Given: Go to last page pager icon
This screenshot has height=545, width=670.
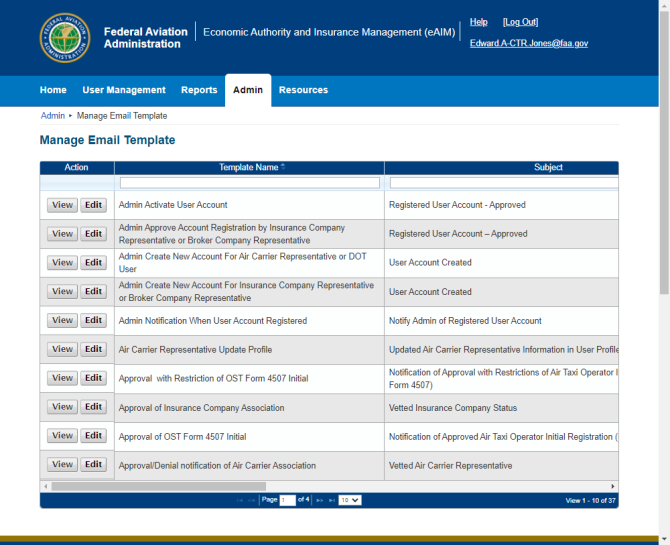Looking at the screenshot, I should (x=332, y=500).
